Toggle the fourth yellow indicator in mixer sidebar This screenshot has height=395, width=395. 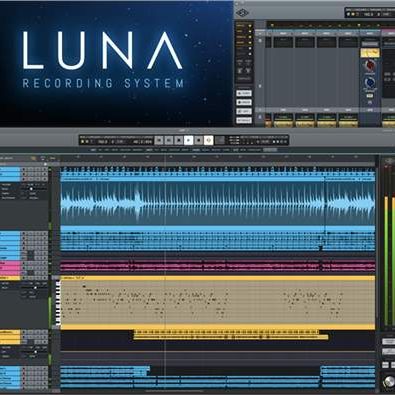coord(250,43)
